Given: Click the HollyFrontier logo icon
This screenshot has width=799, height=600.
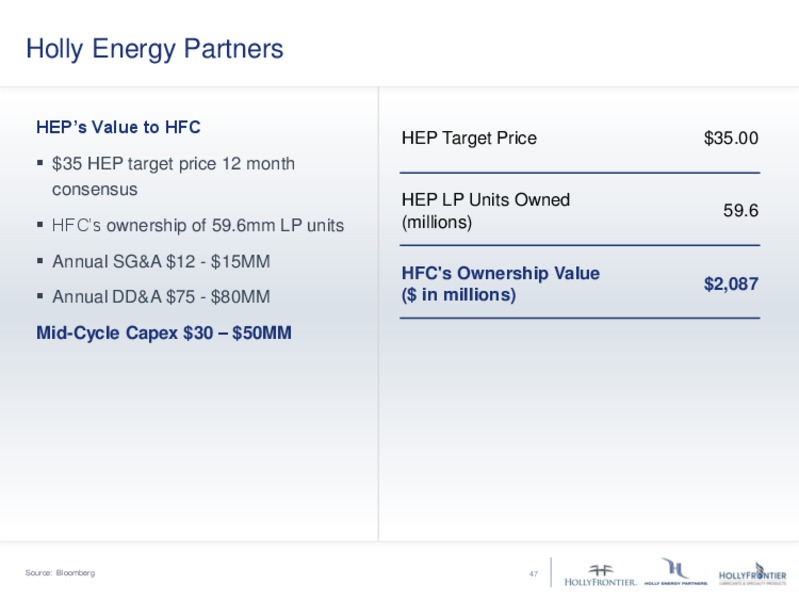Looking at the screenshot, I should [600, 575].
